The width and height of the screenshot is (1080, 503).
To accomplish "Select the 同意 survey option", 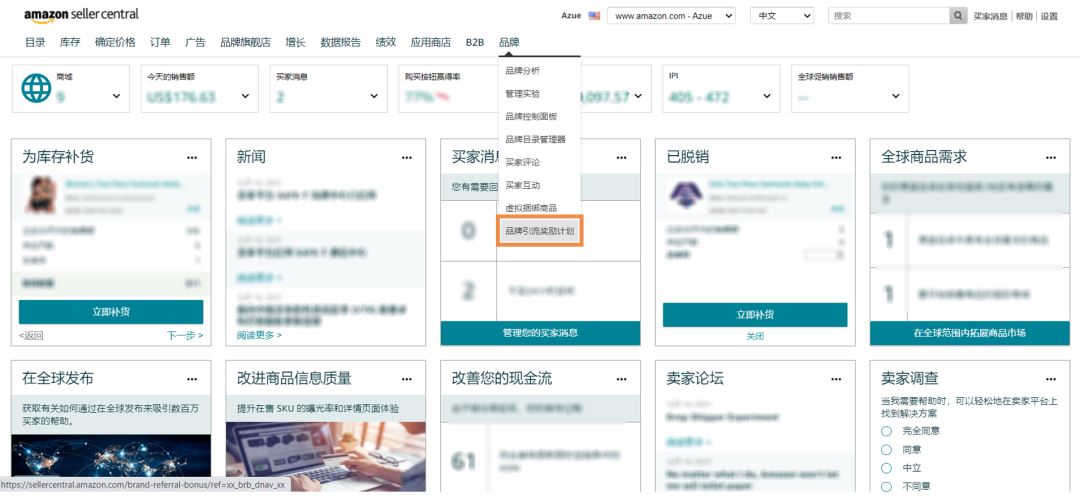I will coord(886,449).
